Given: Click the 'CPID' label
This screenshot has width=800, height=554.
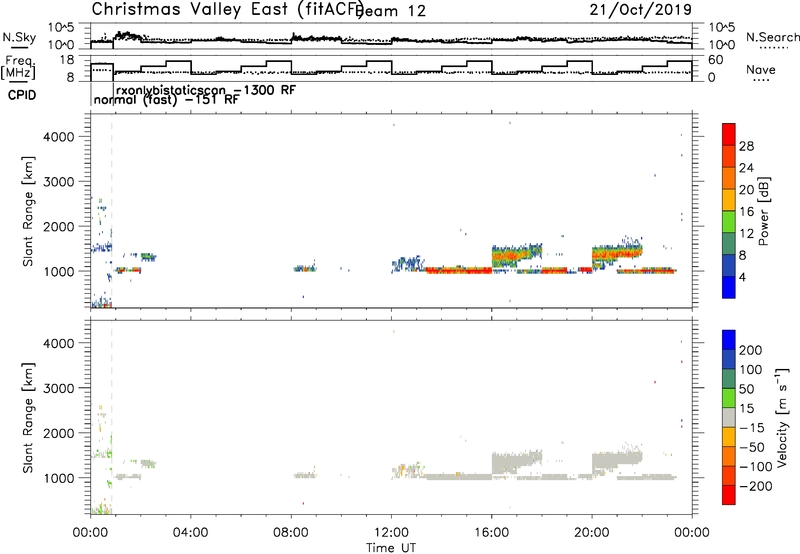Looking at the screenshot, I should pos(22,95).
